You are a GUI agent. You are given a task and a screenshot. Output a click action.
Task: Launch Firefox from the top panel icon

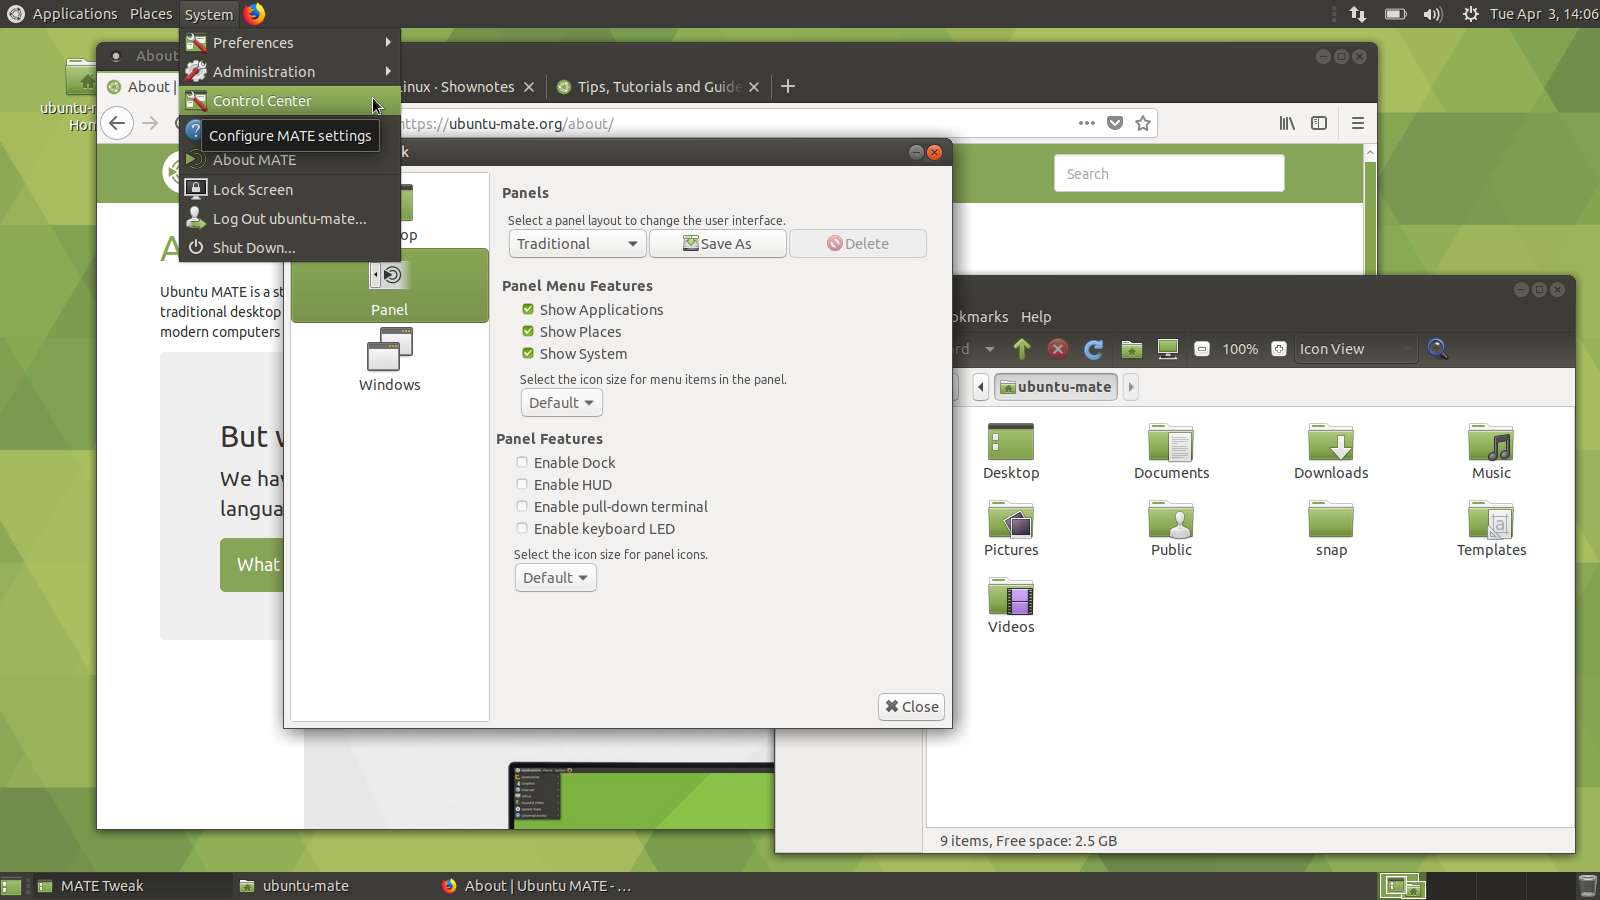coord(255,13)
